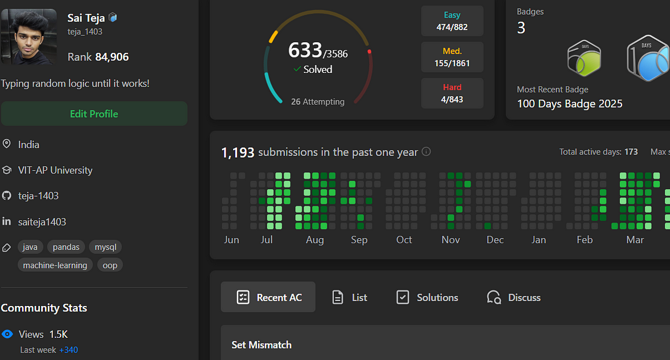The image size is (670, 360).
Task: Click the Rank 84,906 text
Action: [x=98, y=57]
